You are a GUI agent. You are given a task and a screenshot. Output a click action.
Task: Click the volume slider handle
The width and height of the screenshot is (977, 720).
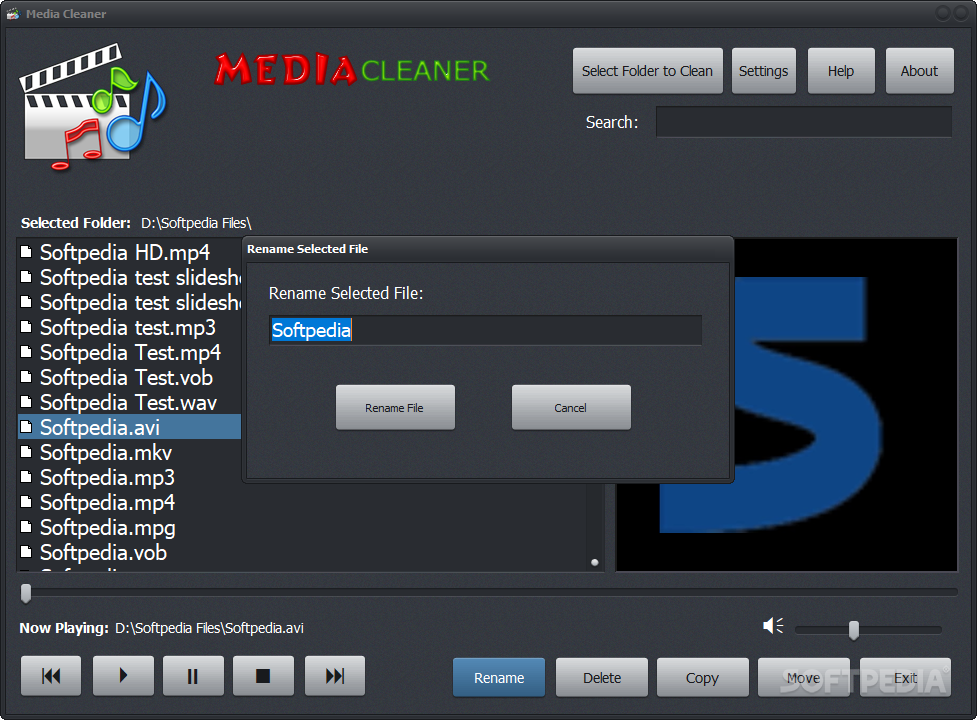point(854,630)
